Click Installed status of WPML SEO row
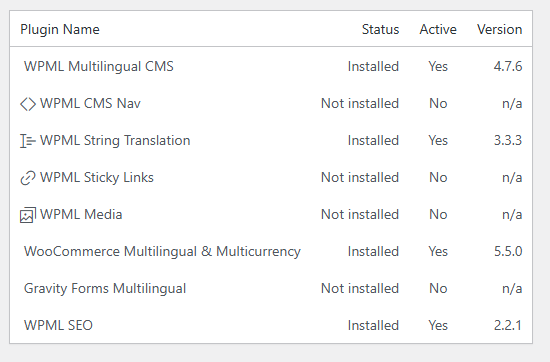Viewport: 550px width, 362px height. click(x=373, y=325)
